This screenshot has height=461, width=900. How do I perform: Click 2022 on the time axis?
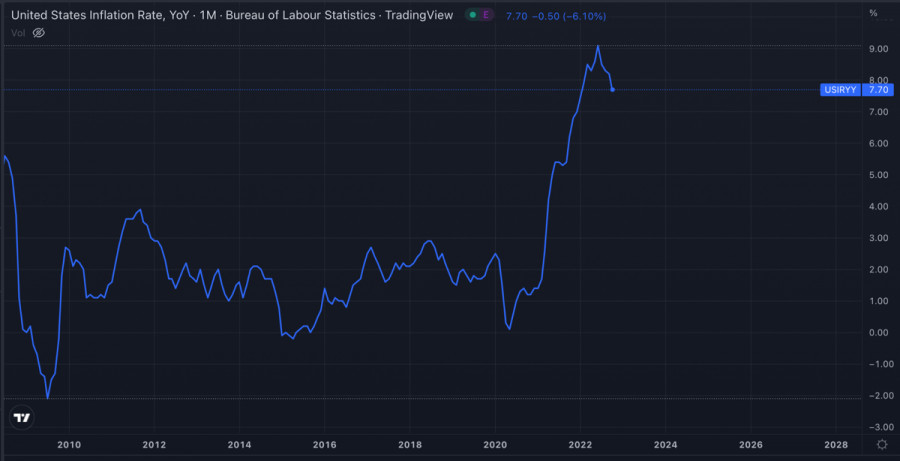point(580,445)
